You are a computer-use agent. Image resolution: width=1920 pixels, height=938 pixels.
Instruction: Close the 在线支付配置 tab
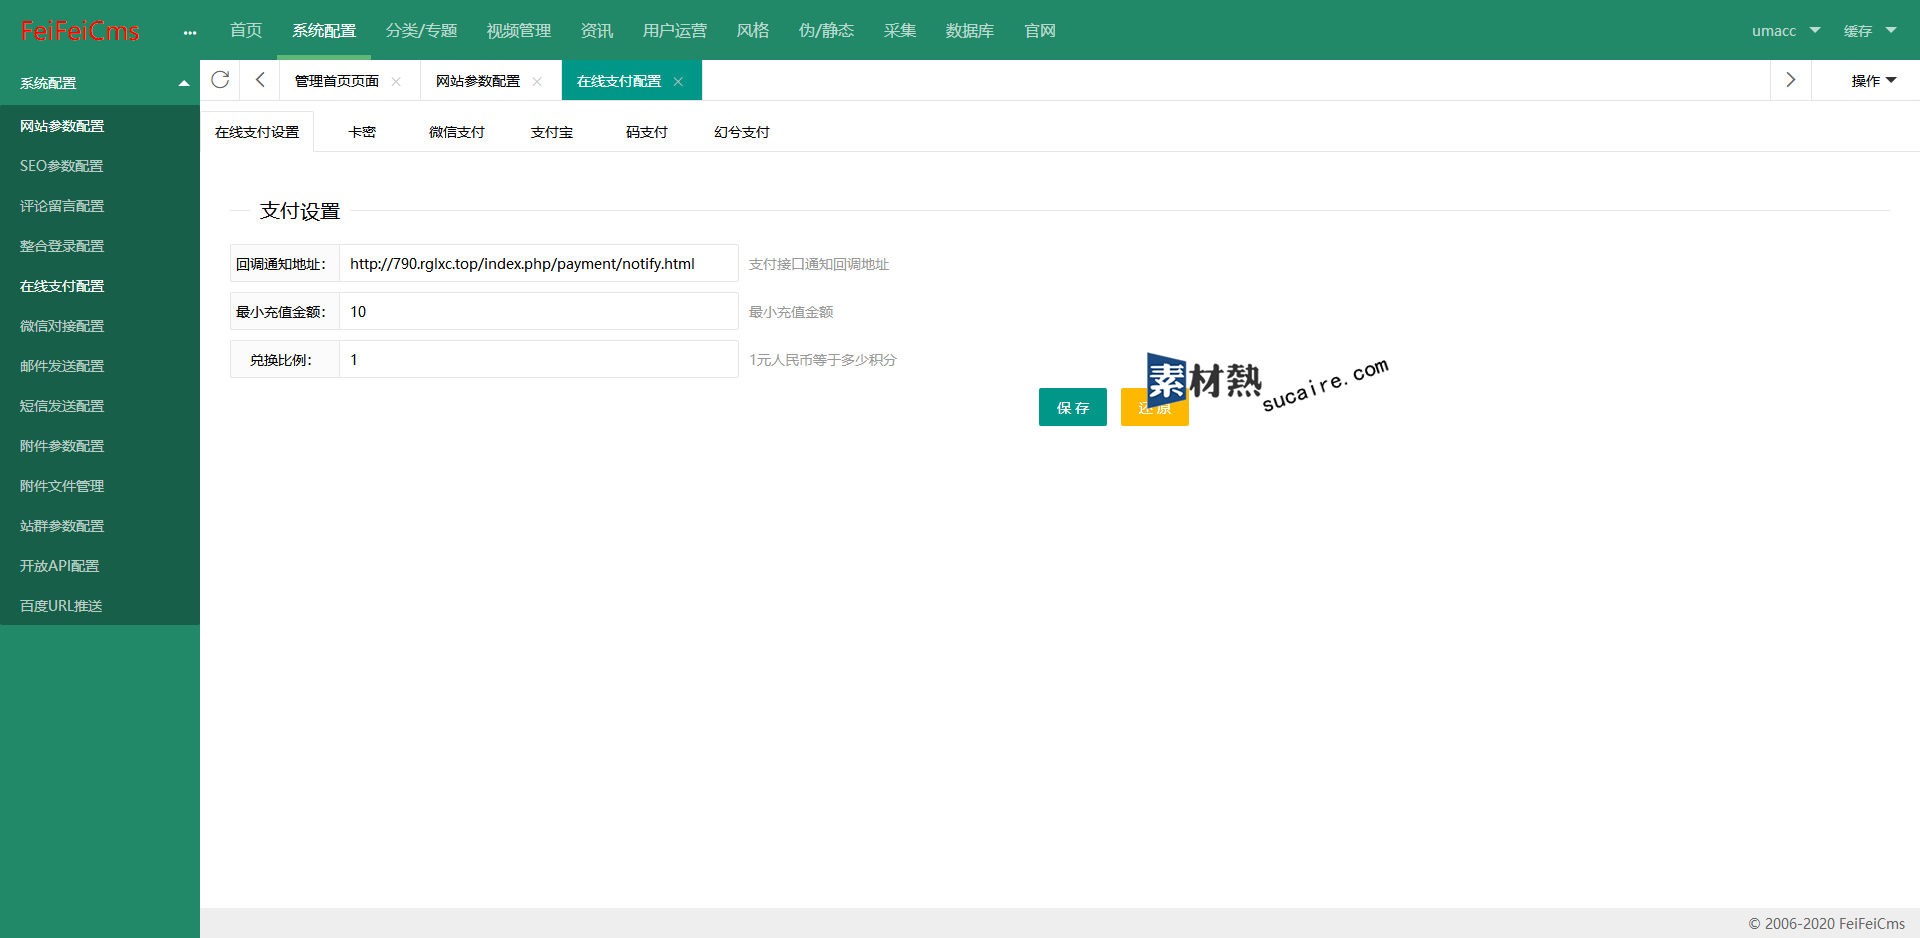[678, 82]
